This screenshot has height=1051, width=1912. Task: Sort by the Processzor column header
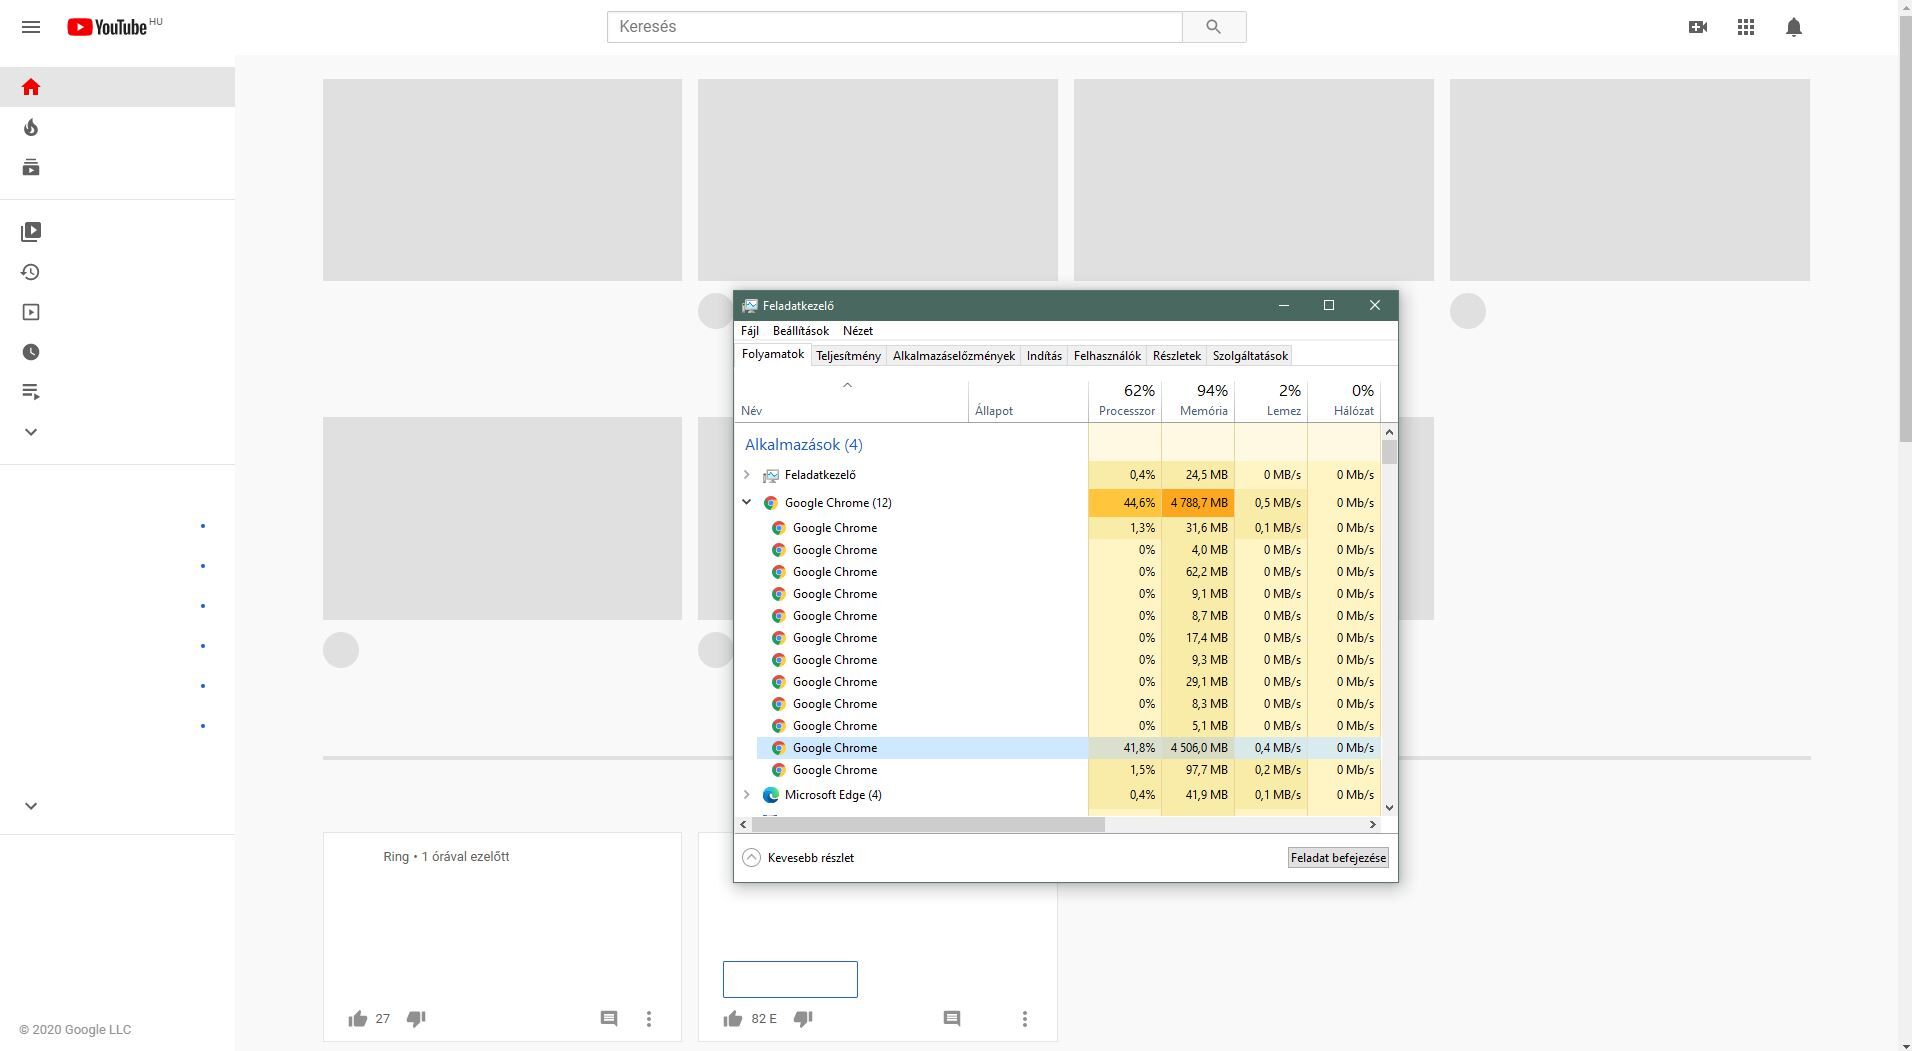pyautogui.click(x=1125, y=400)
